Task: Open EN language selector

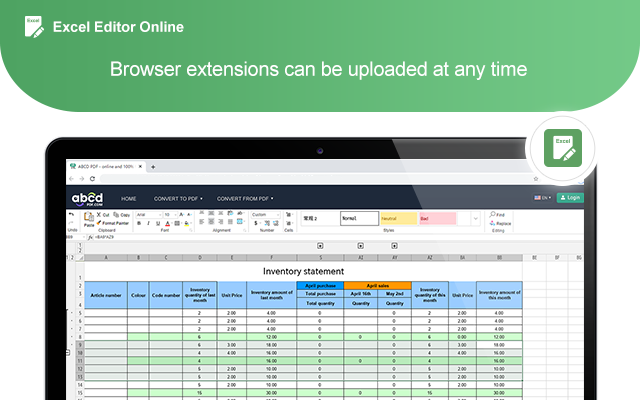Action: point(542,198)
